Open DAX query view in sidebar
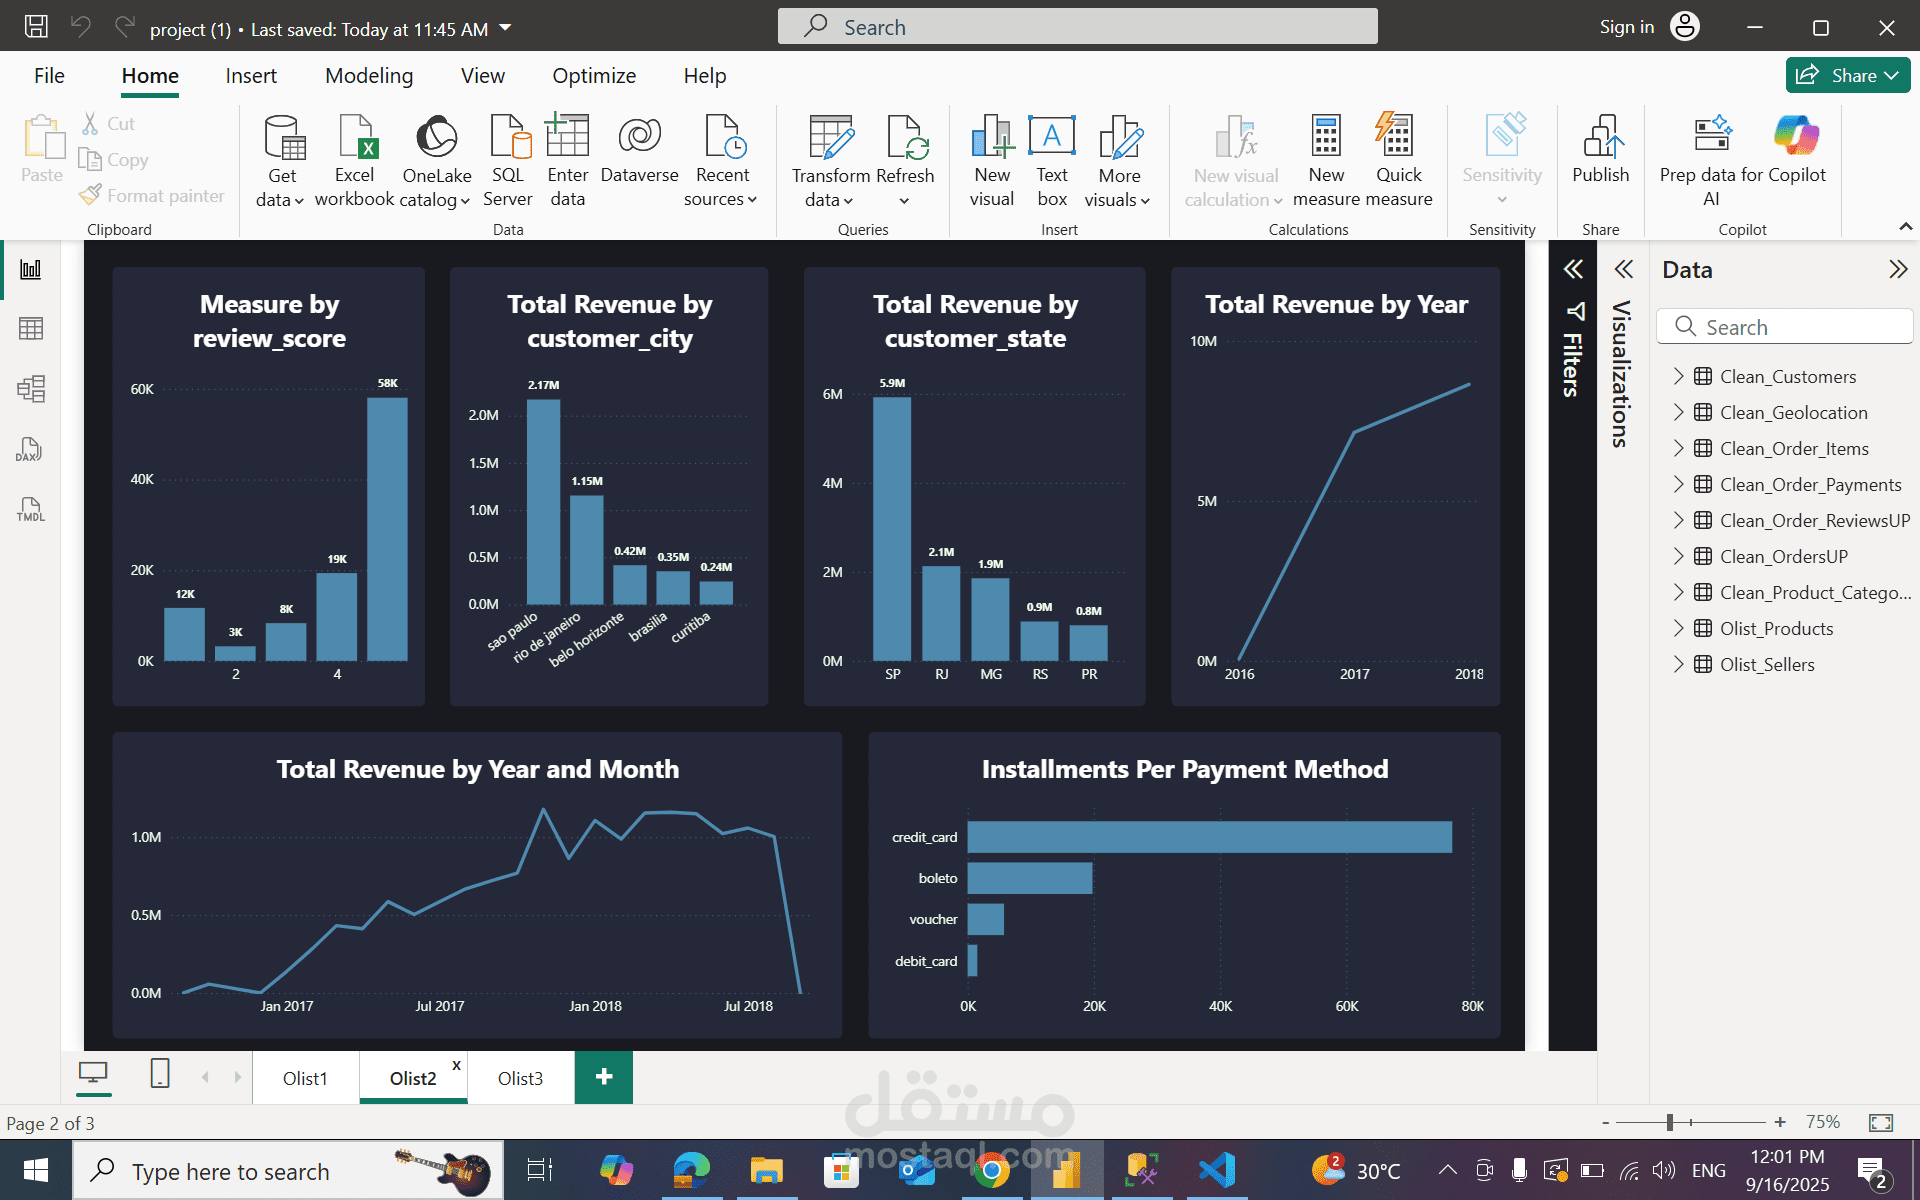Image resolution: width=1920 pixels, height=1200 pixels. click(x=29, y=449)
